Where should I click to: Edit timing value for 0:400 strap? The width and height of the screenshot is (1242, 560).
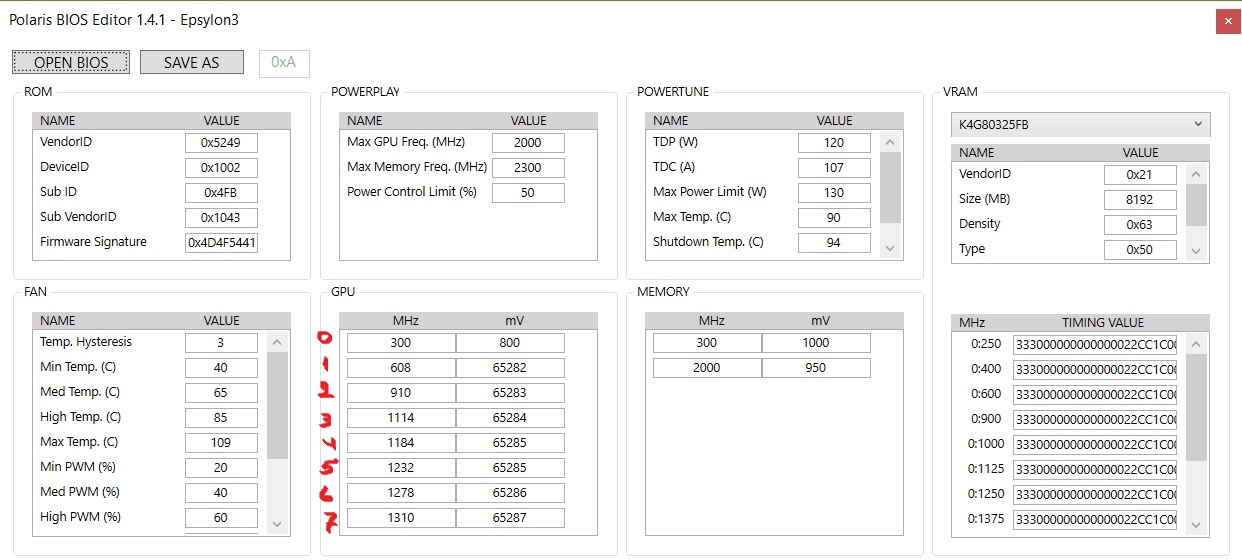[1095, 369]
